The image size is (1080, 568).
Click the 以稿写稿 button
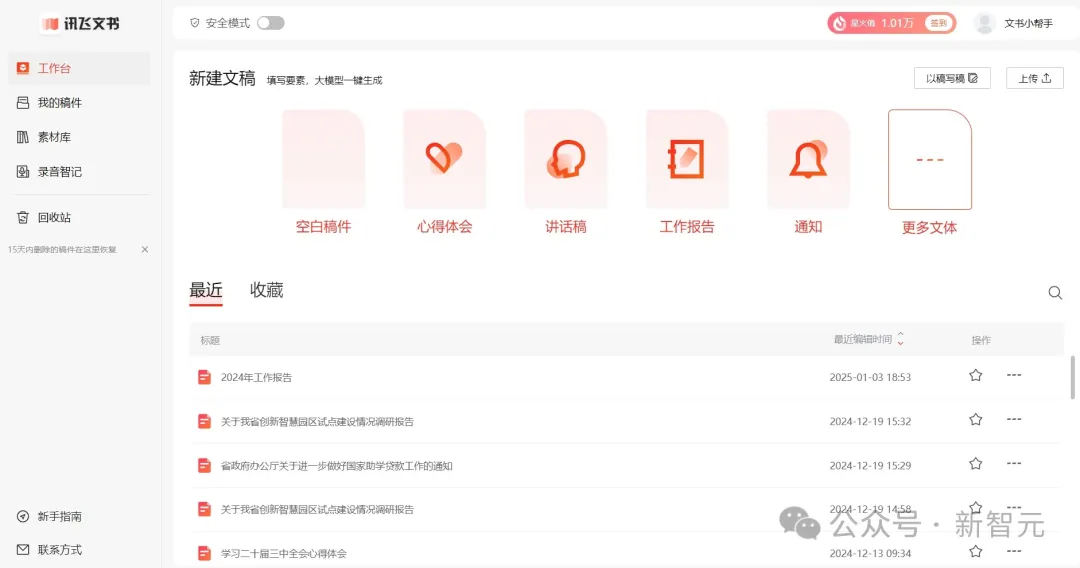click(952, 78)
